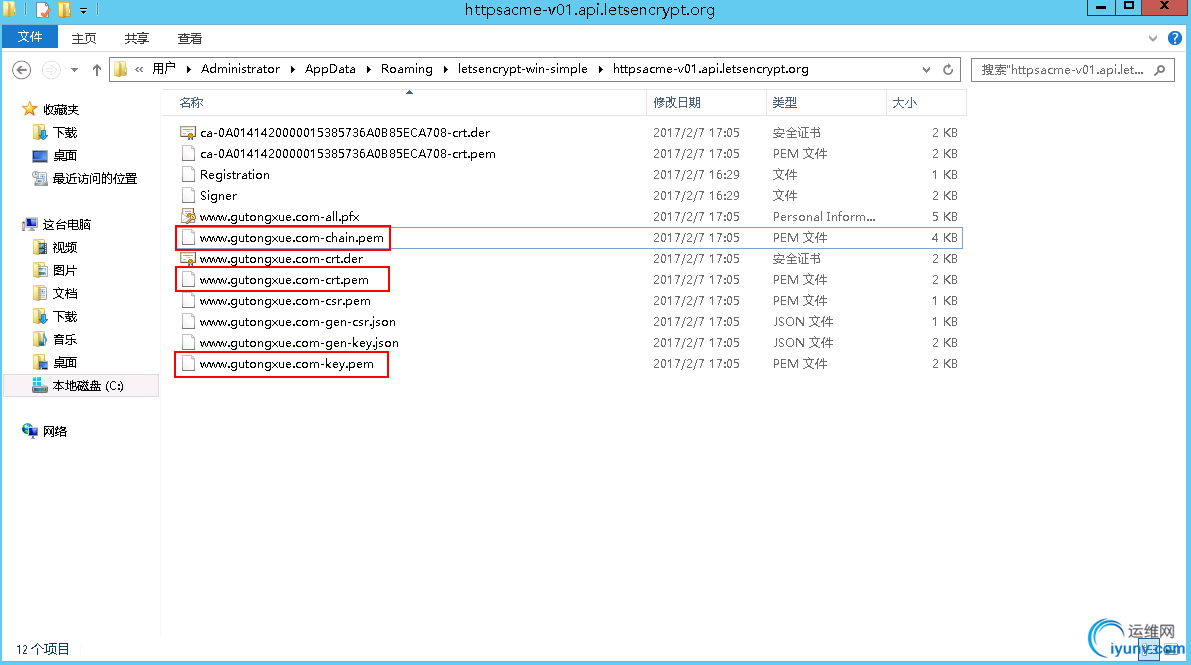Select 这台电脑 in the navigation pane
Image resolution: width=1191 pixels, height=665 pixels.
point(67,224)
